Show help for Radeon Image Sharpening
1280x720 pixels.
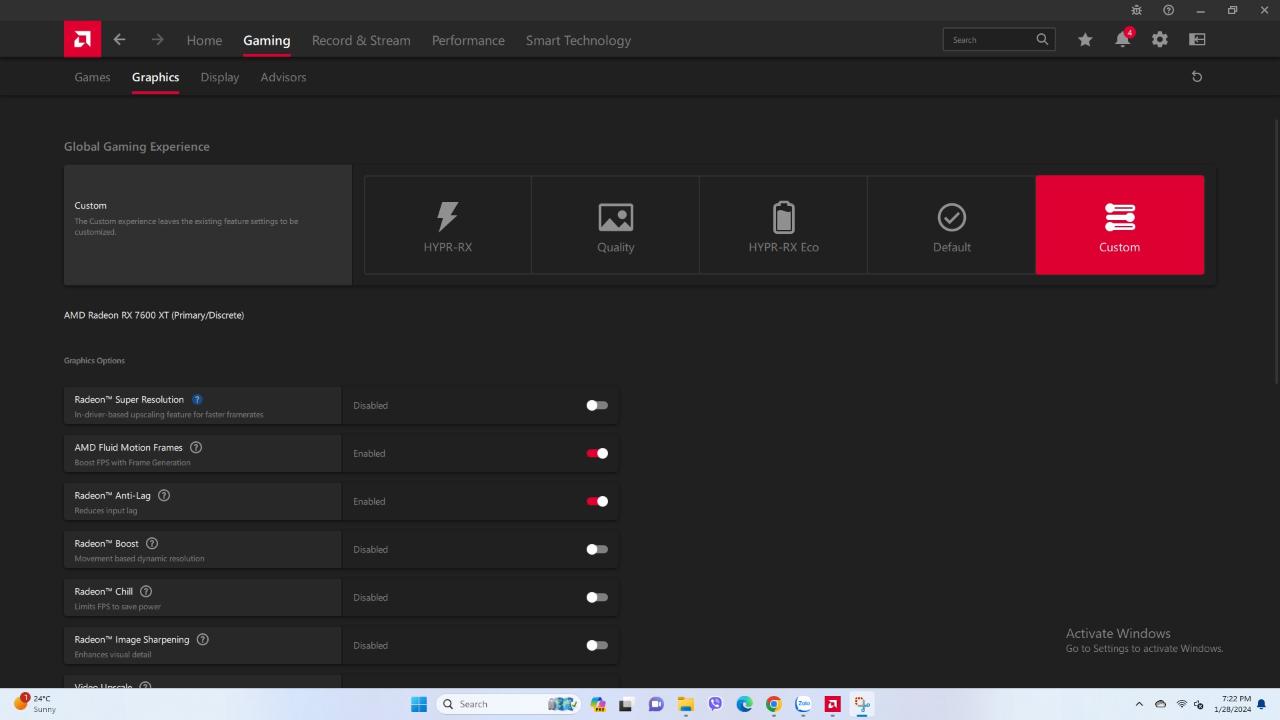pos(203,640)
